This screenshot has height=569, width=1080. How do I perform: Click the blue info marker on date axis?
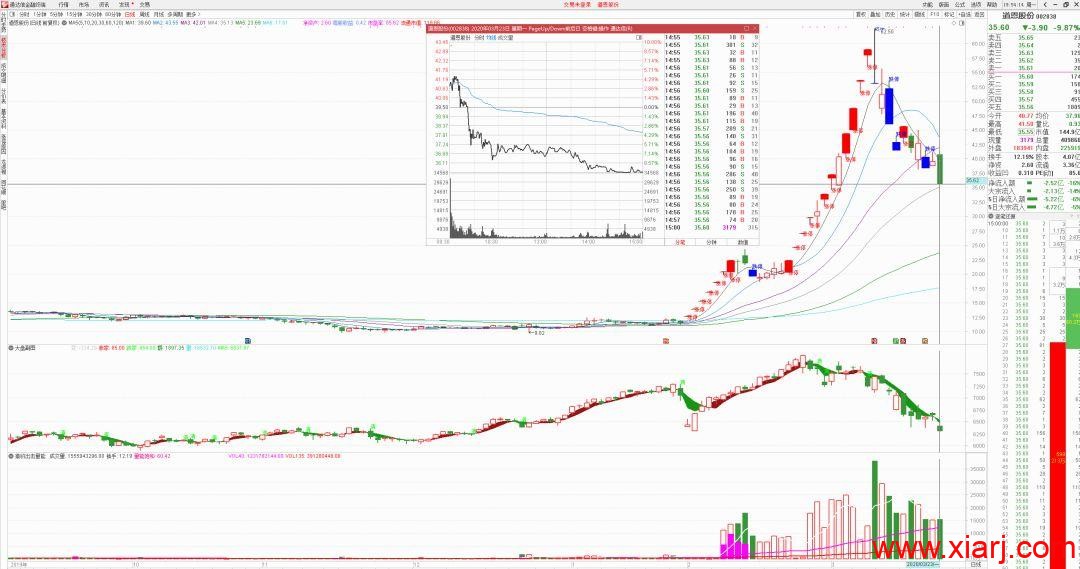coord(248,340)
